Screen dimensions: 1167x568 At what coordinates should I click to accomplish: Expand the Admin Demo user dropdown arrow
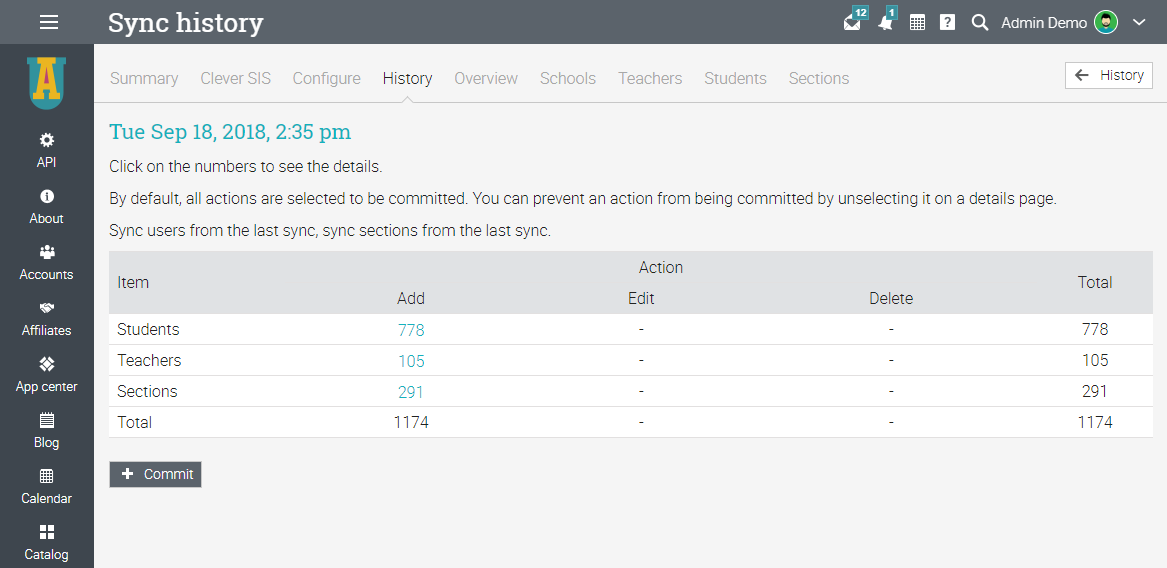[1138, 22]
